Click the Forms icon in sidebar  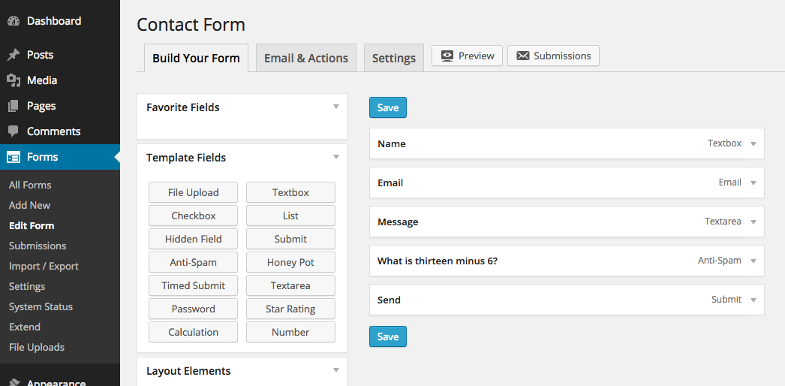point(14,157)
